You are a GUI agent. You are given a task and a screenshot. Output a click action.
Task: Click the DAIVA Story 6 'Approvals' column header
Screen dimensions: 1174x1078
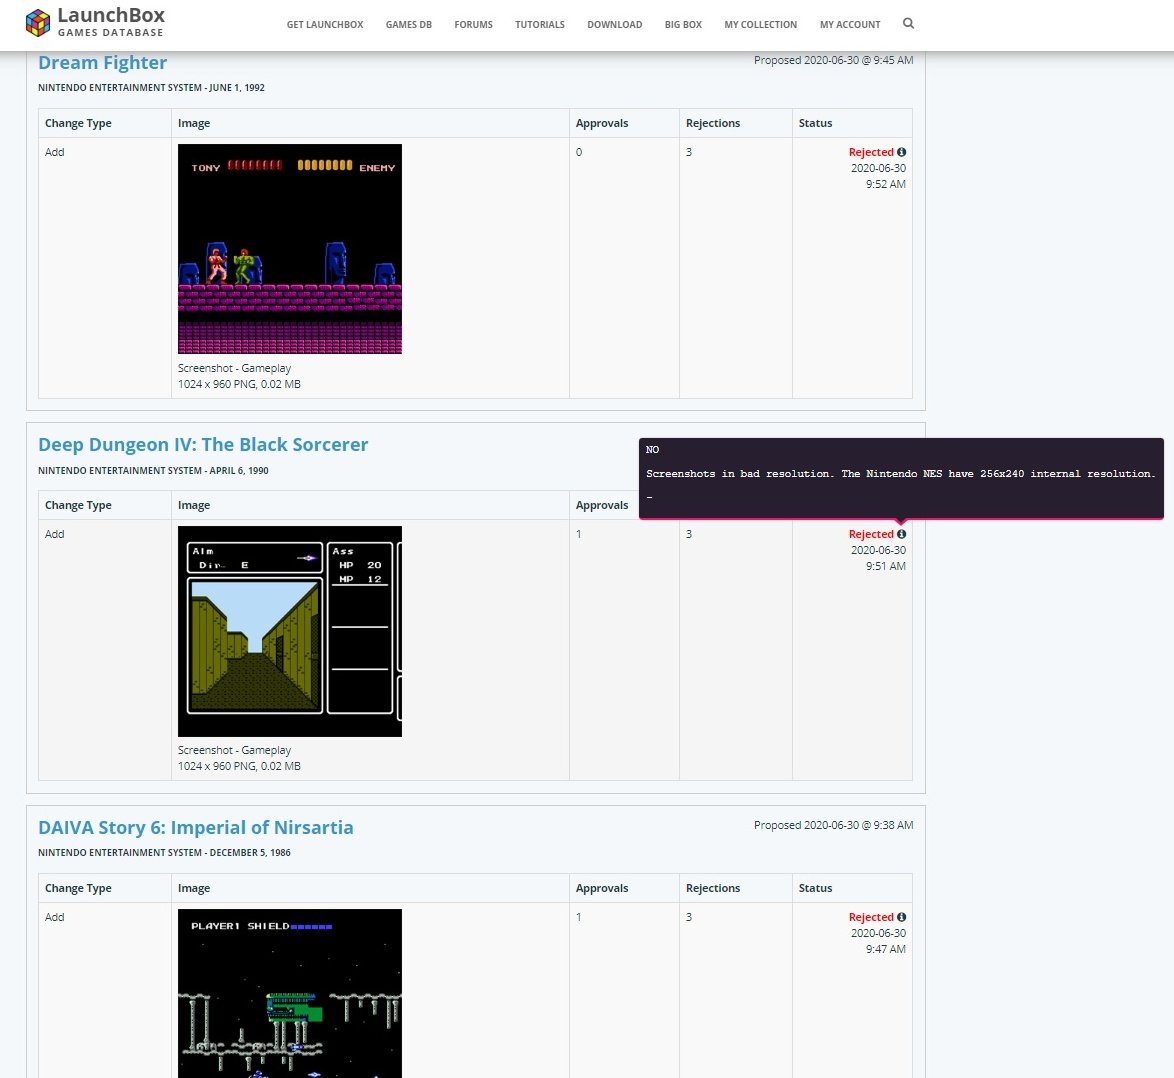click(602, 889)
